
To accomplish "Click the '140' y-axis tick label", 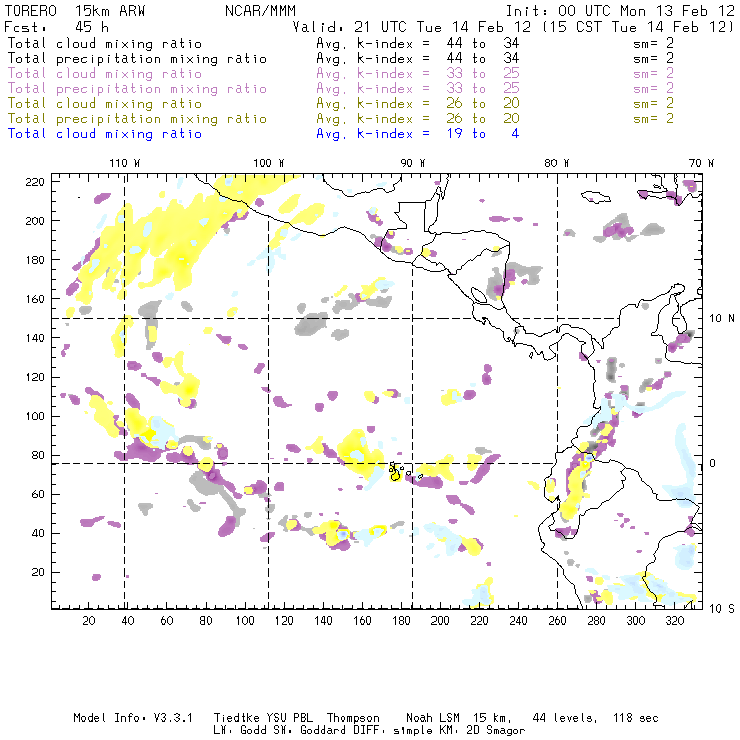I will [x=35, y=338].
